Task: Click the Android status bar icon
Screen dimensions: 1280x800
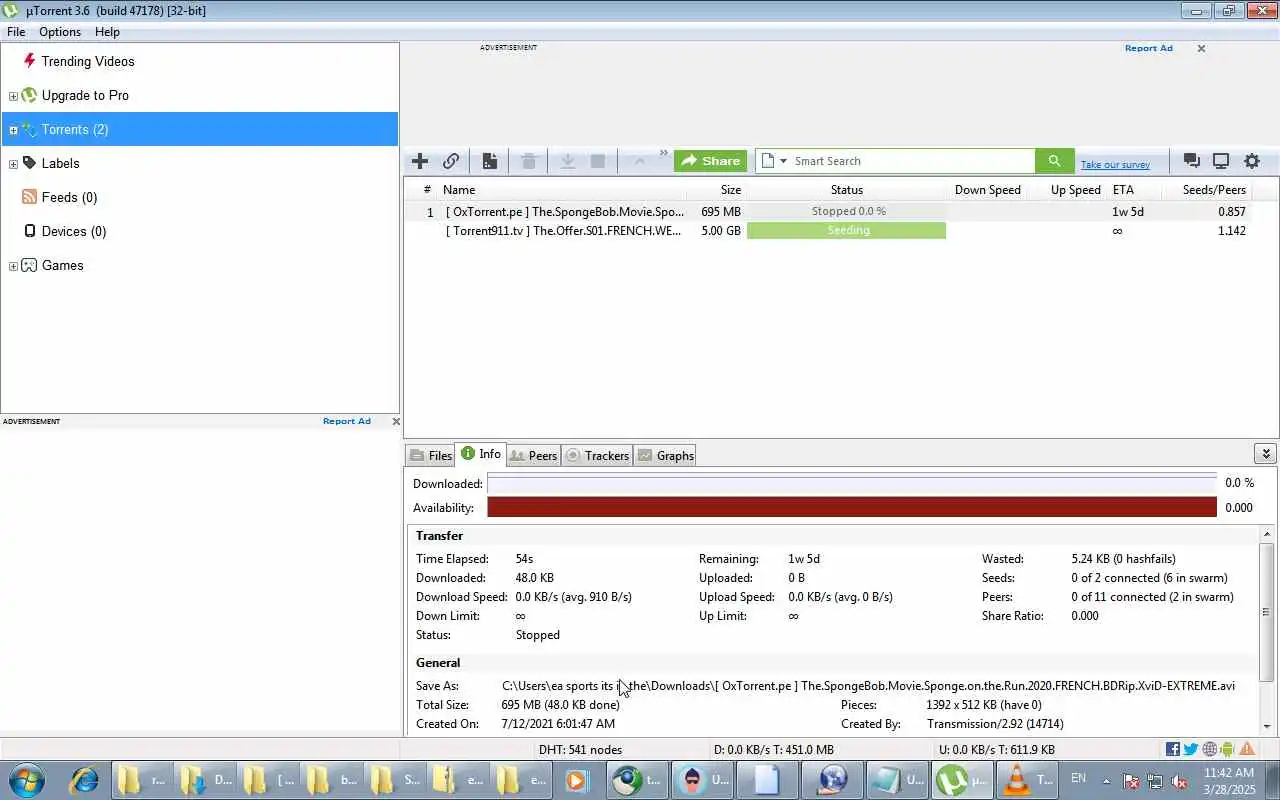Action: [1227, 749]
